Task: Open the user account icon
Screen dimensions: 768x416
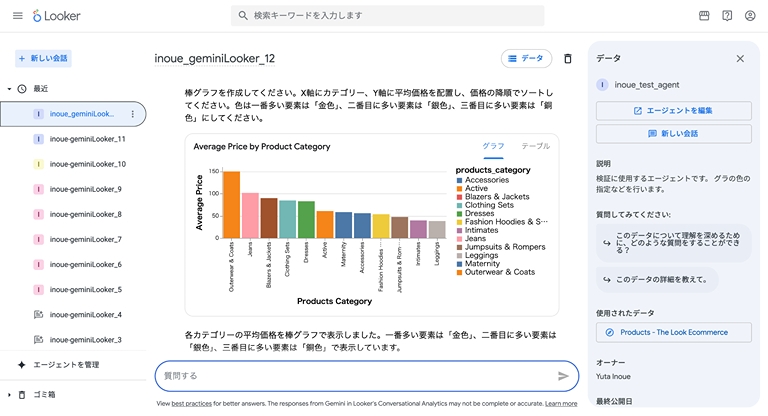Action: coord(750,16)
